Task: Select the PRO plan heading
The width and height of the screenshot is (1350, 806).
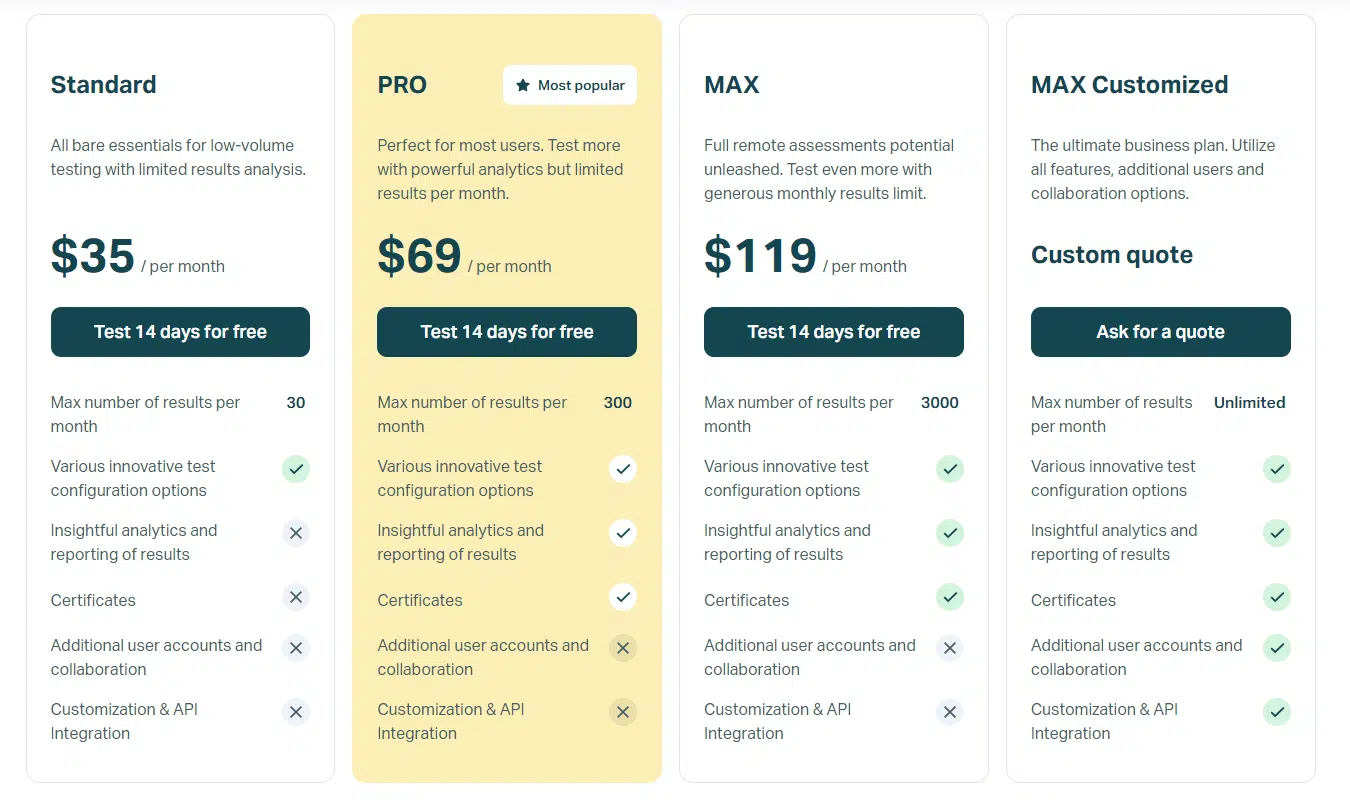Action: (x=402, y=85)
